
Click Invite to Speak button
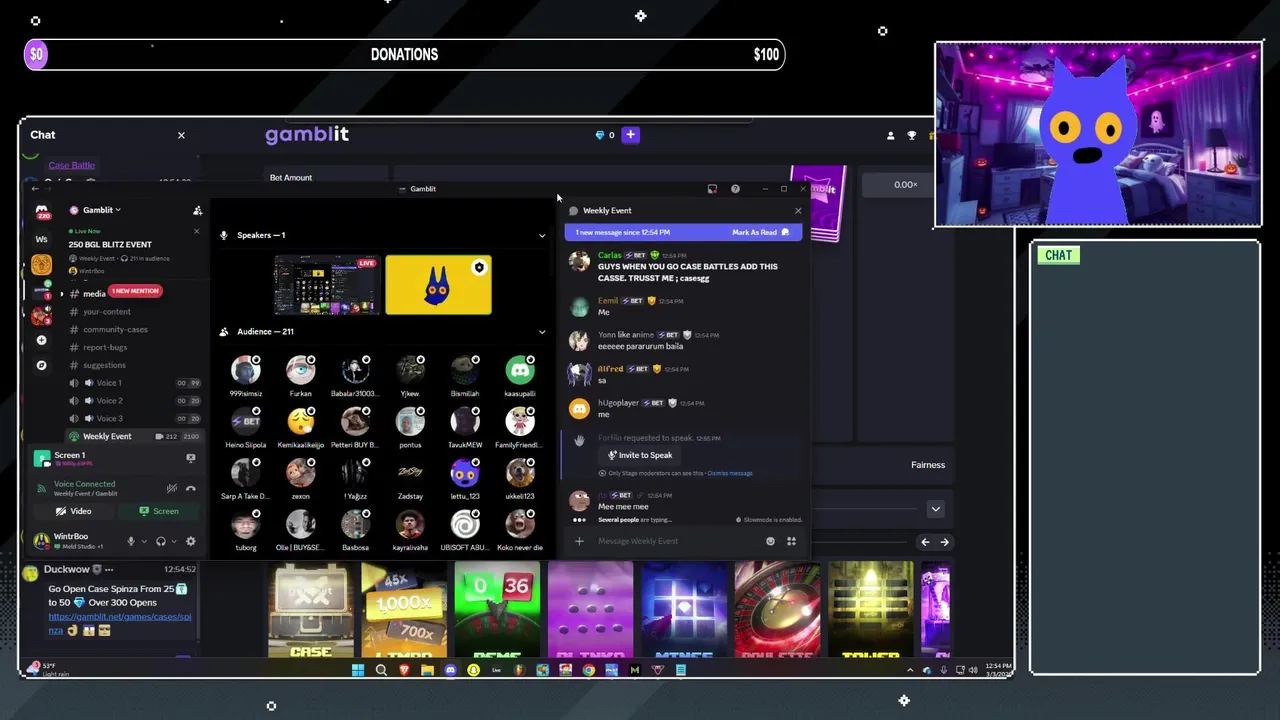point(640,455)
